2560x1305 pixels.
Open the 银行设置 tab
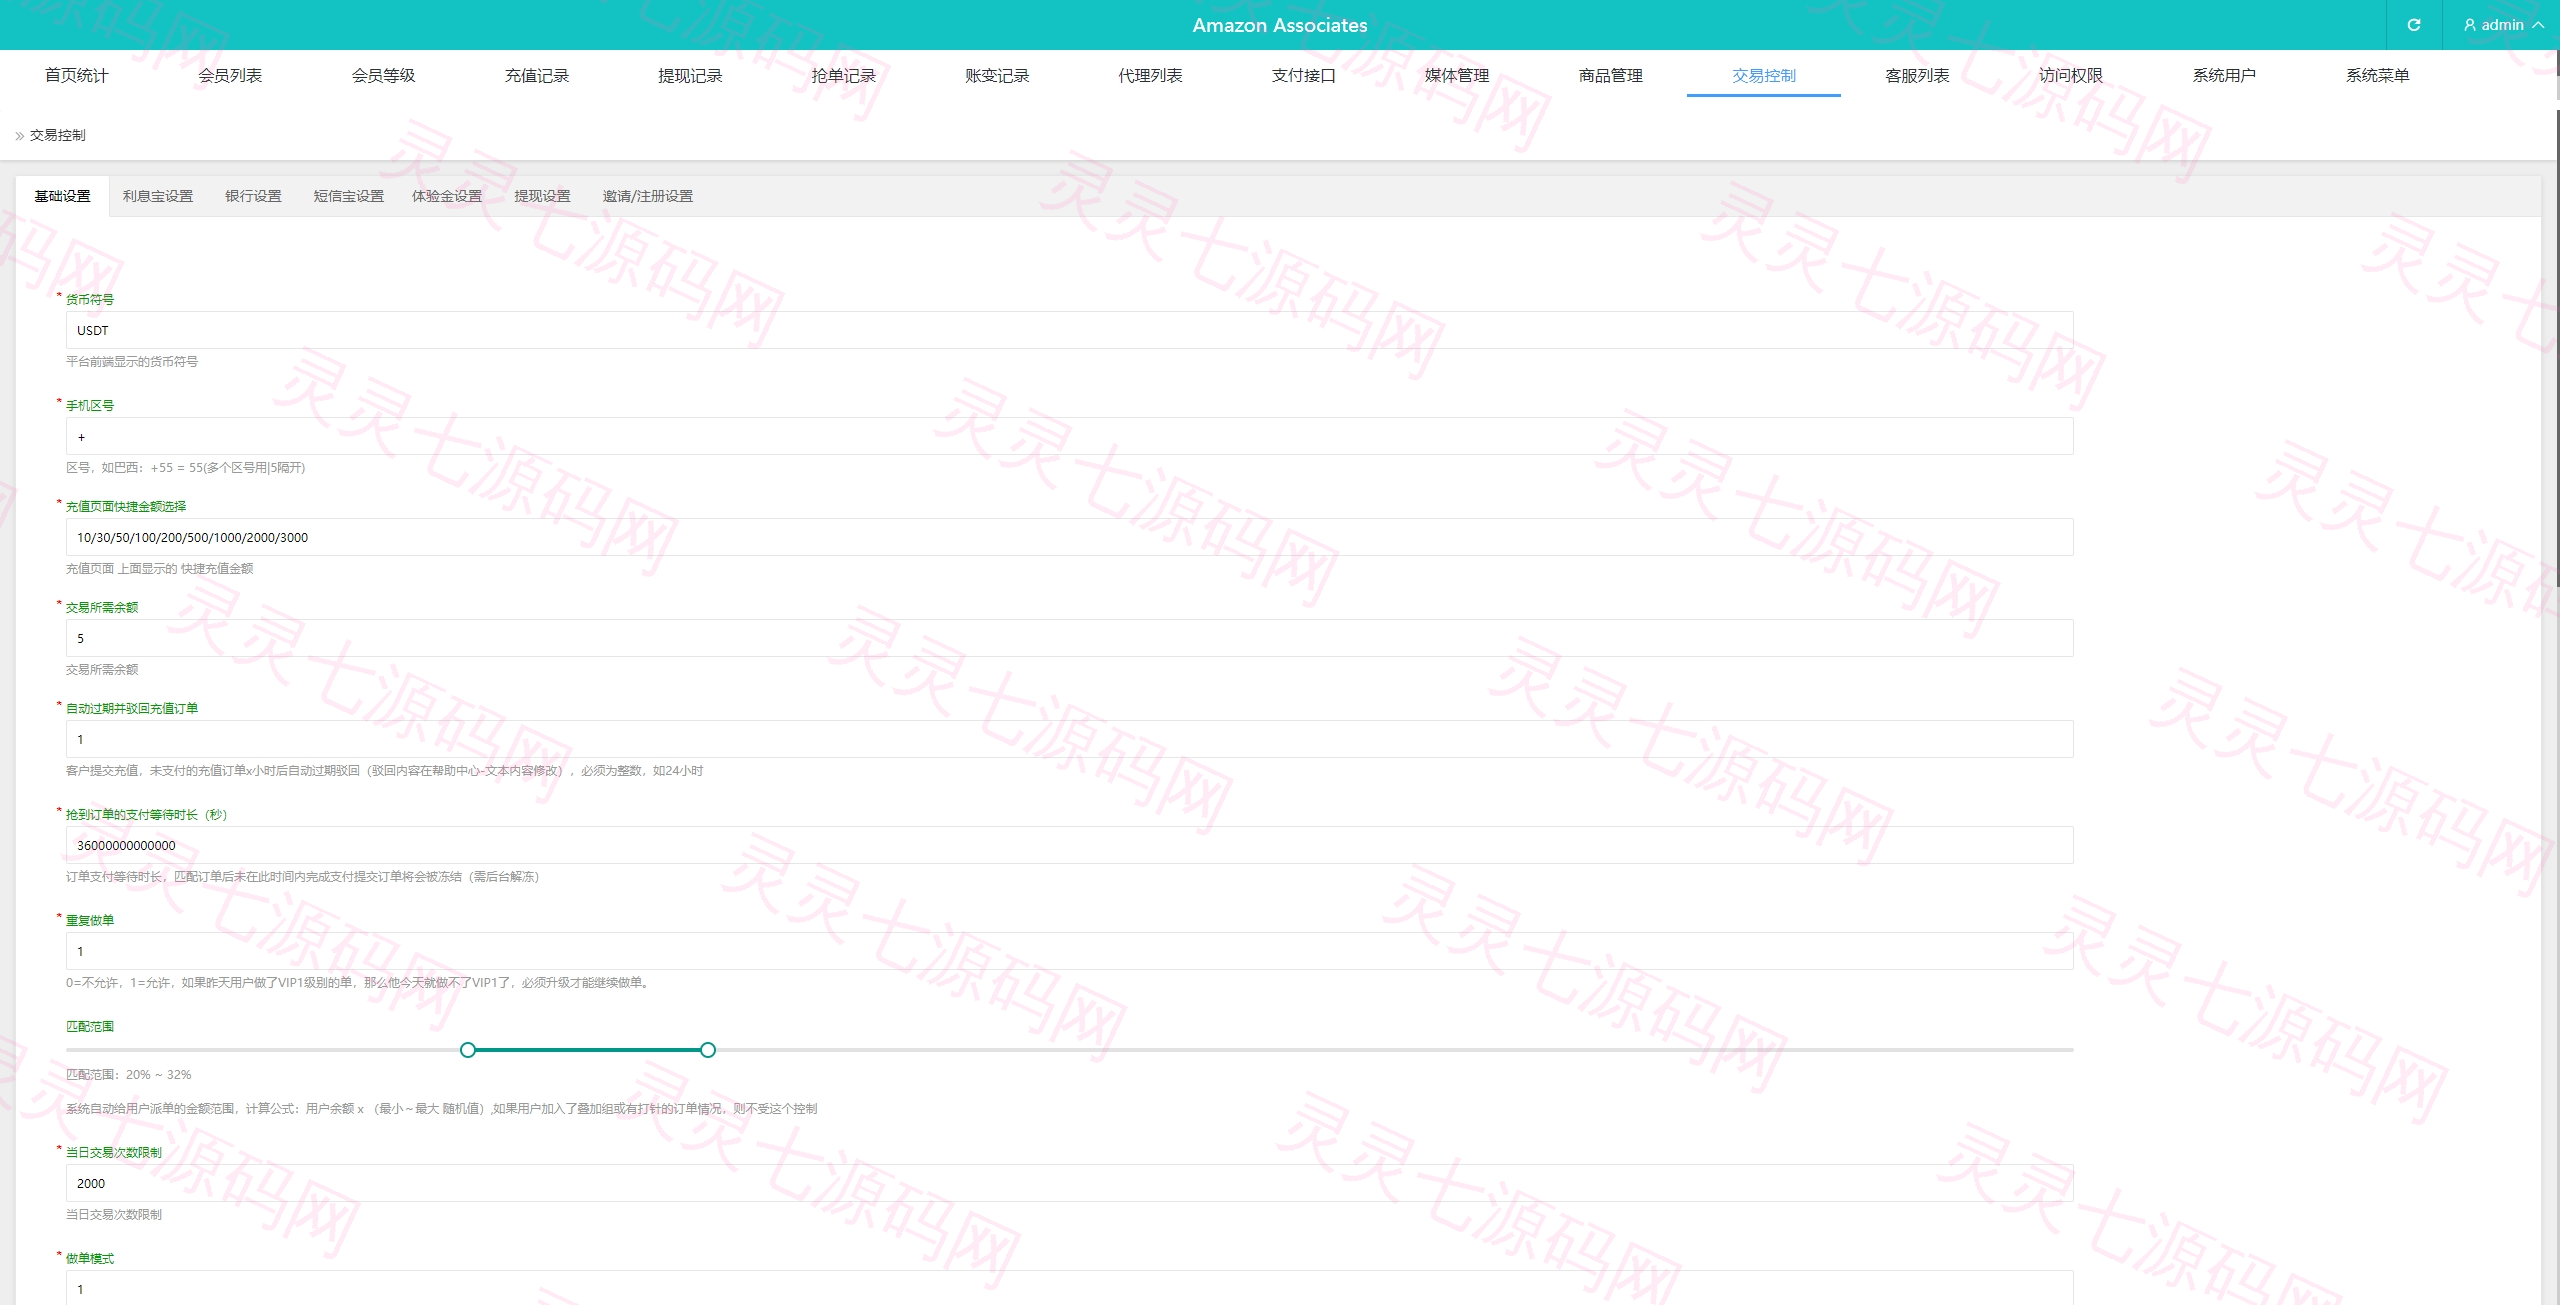point(253,196)
